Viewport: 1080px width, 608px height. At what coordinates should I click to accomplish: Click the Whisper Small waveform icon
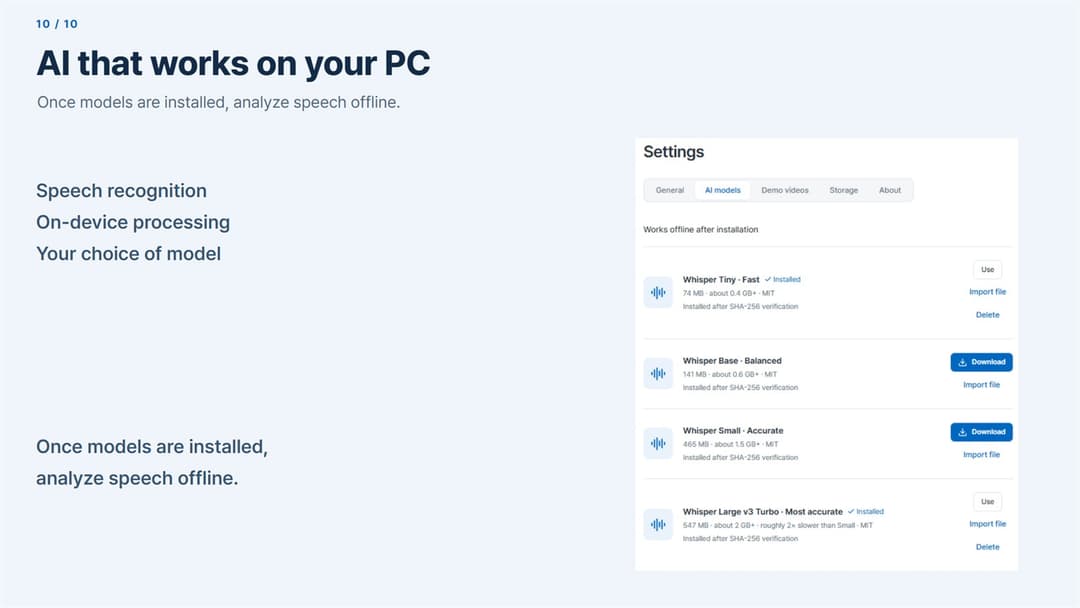click(x=658, y=443)
